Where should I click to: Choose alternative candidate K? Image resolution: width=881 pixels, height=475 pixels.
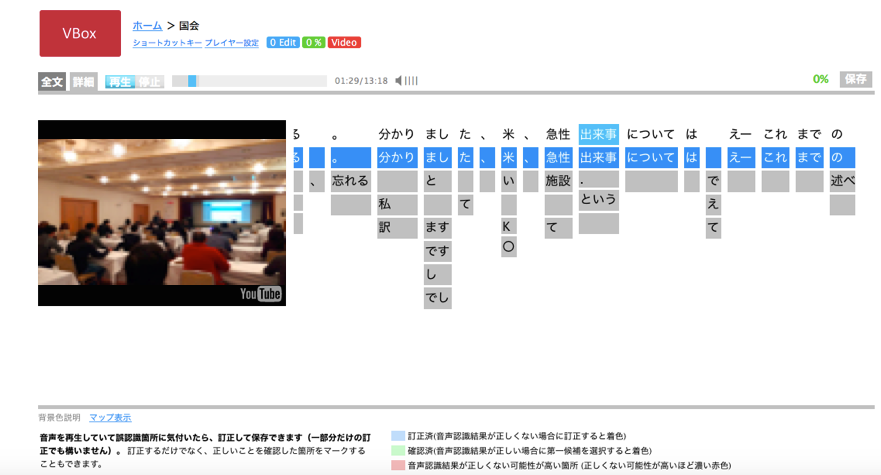508,227
